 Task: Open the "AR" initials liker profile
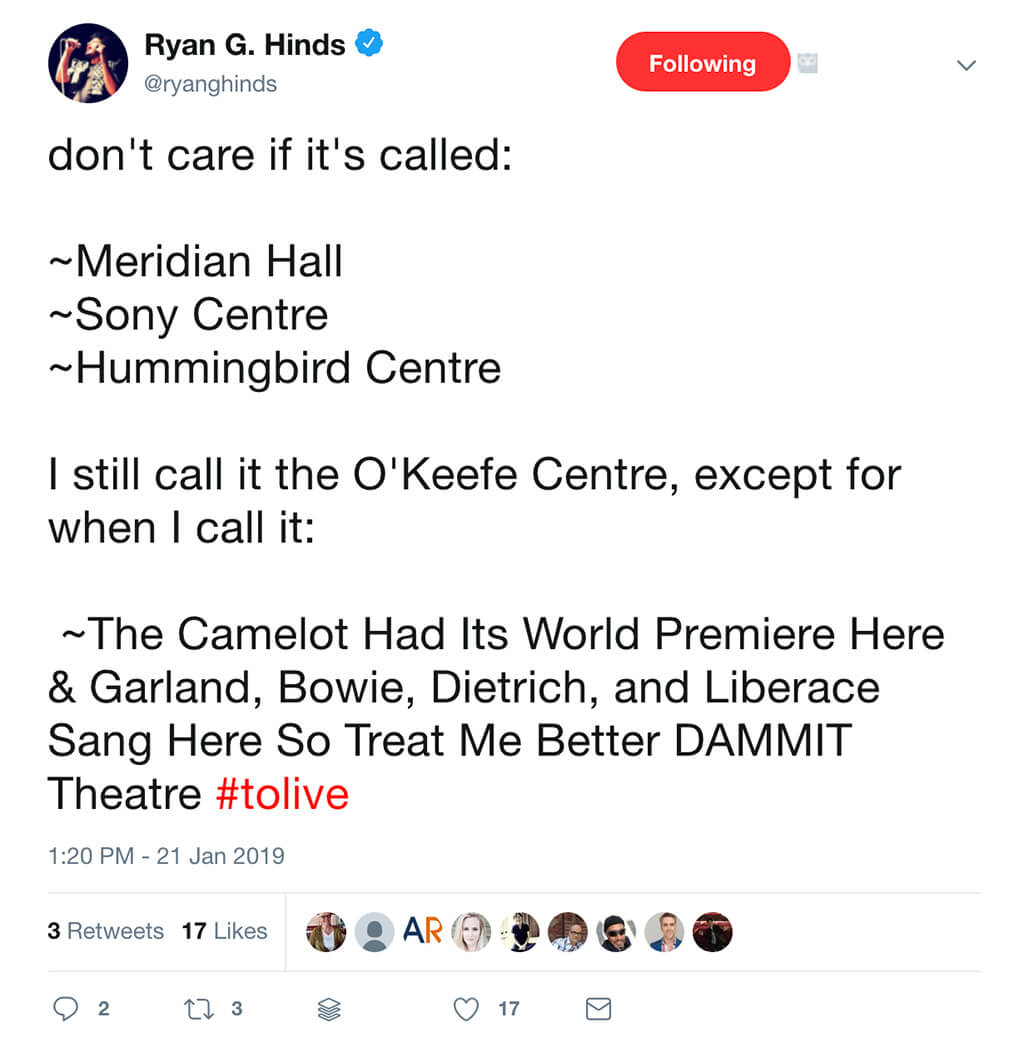(x=422, y=931)
